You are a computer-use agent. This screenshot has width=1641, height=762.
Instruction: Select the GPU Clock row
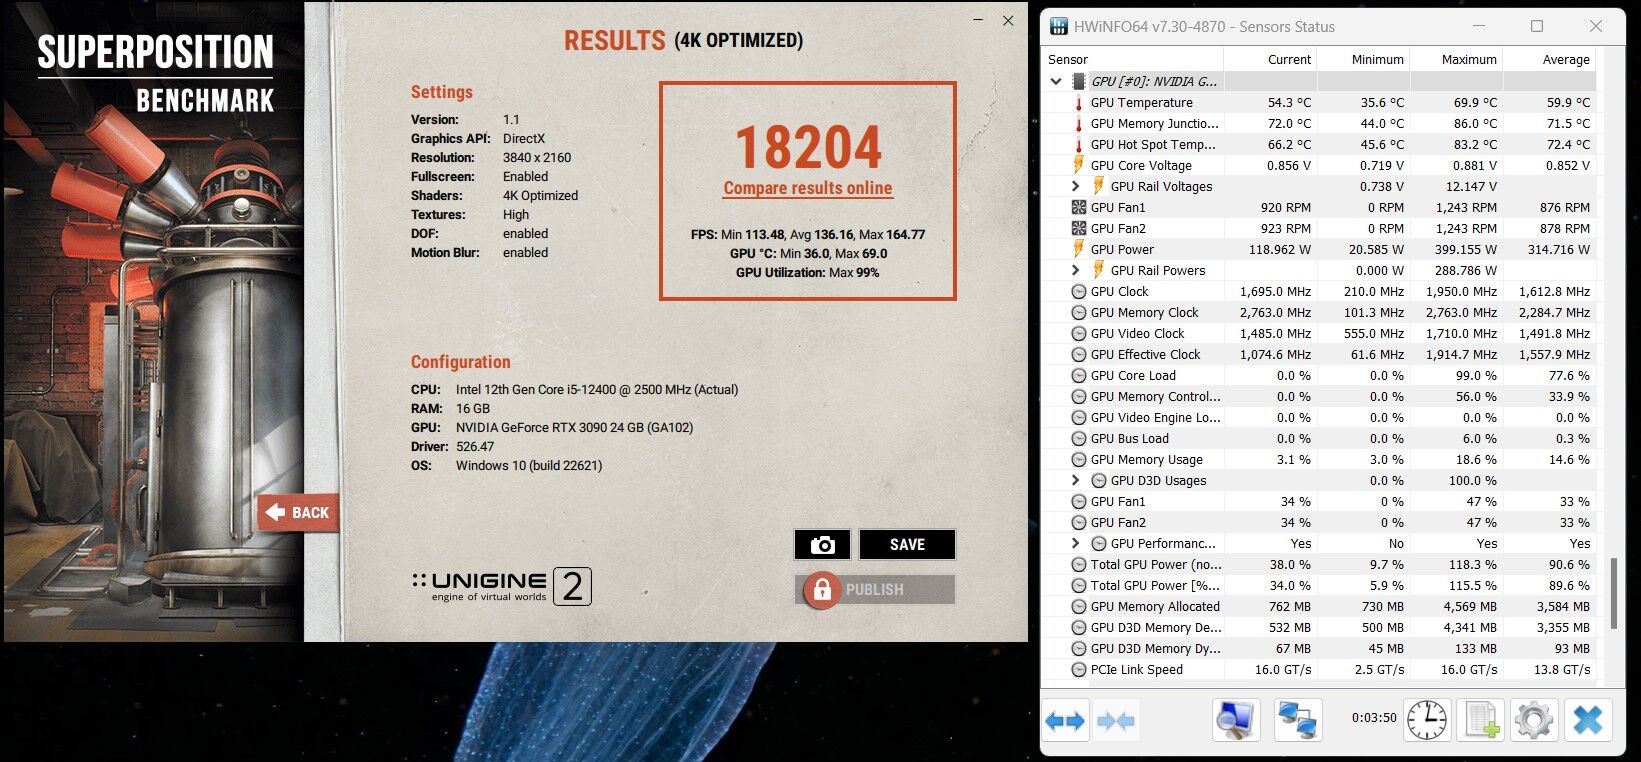(x=1319, y=291)
